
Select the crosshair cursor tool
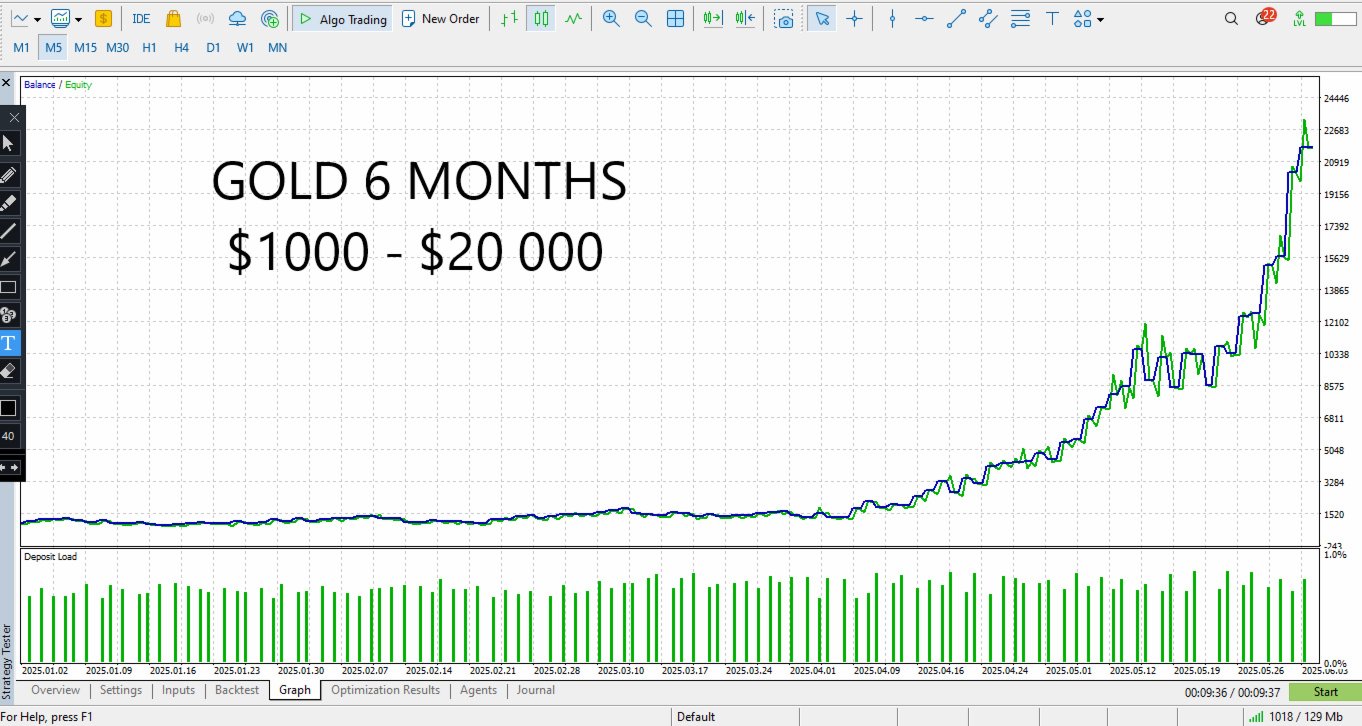tap(854, 18)
